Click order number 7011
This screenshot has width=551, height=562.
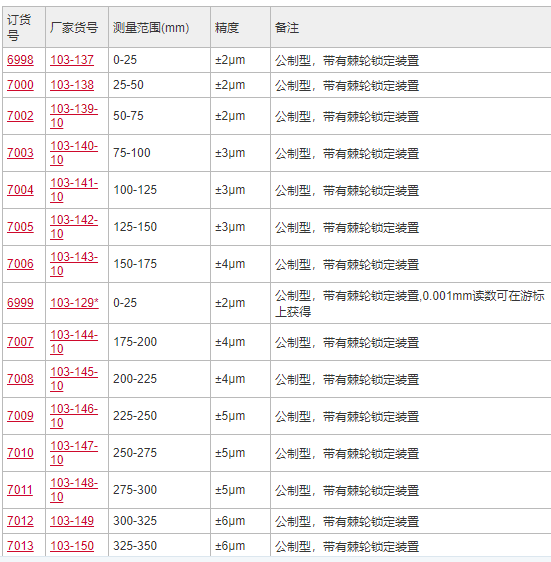pos(20,490)
